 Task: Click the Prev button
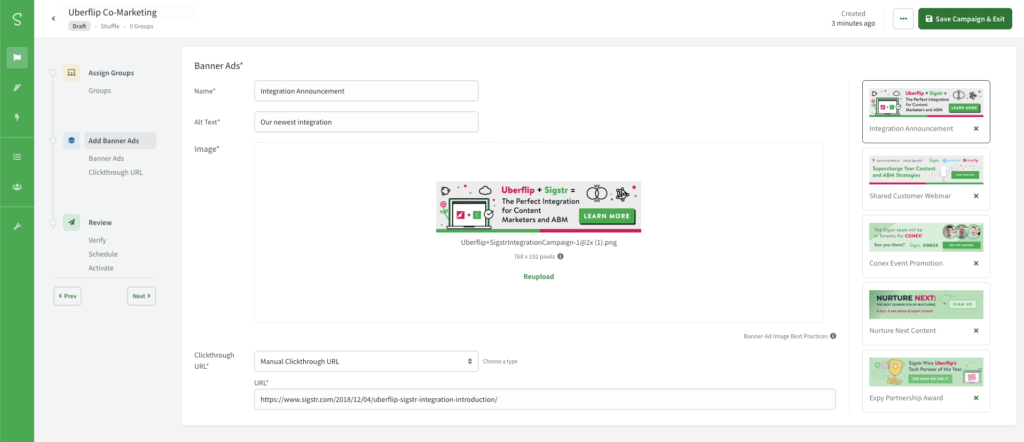[x=67, y=296]
